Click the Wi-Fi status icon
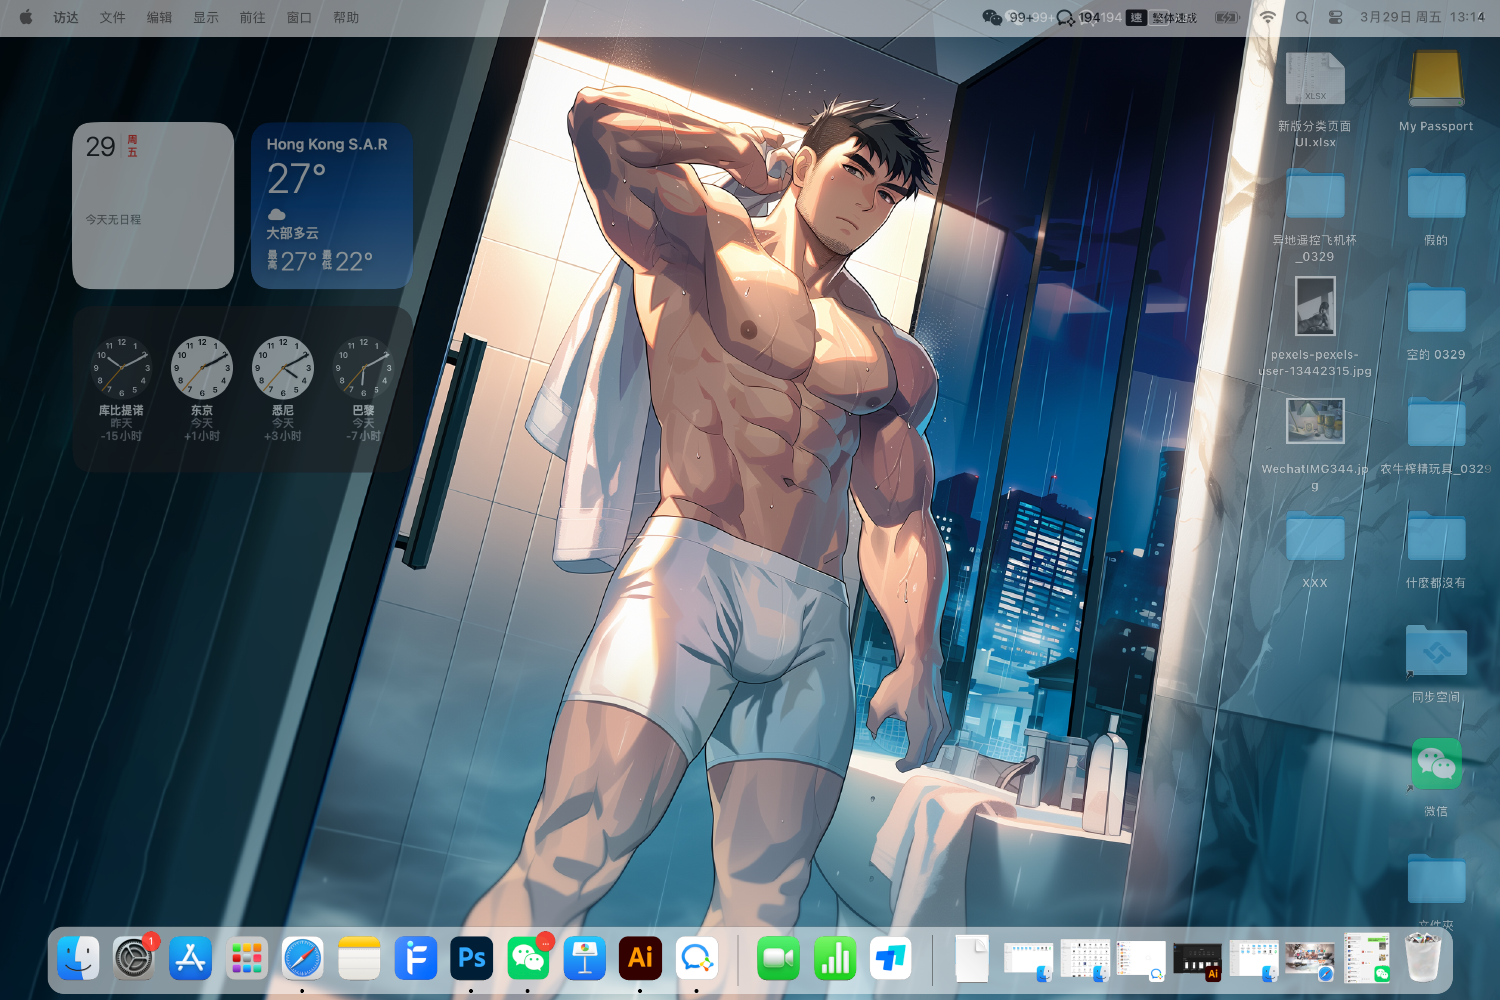The width and height of the screenshot is (1500, 1000). [1267, 17]
